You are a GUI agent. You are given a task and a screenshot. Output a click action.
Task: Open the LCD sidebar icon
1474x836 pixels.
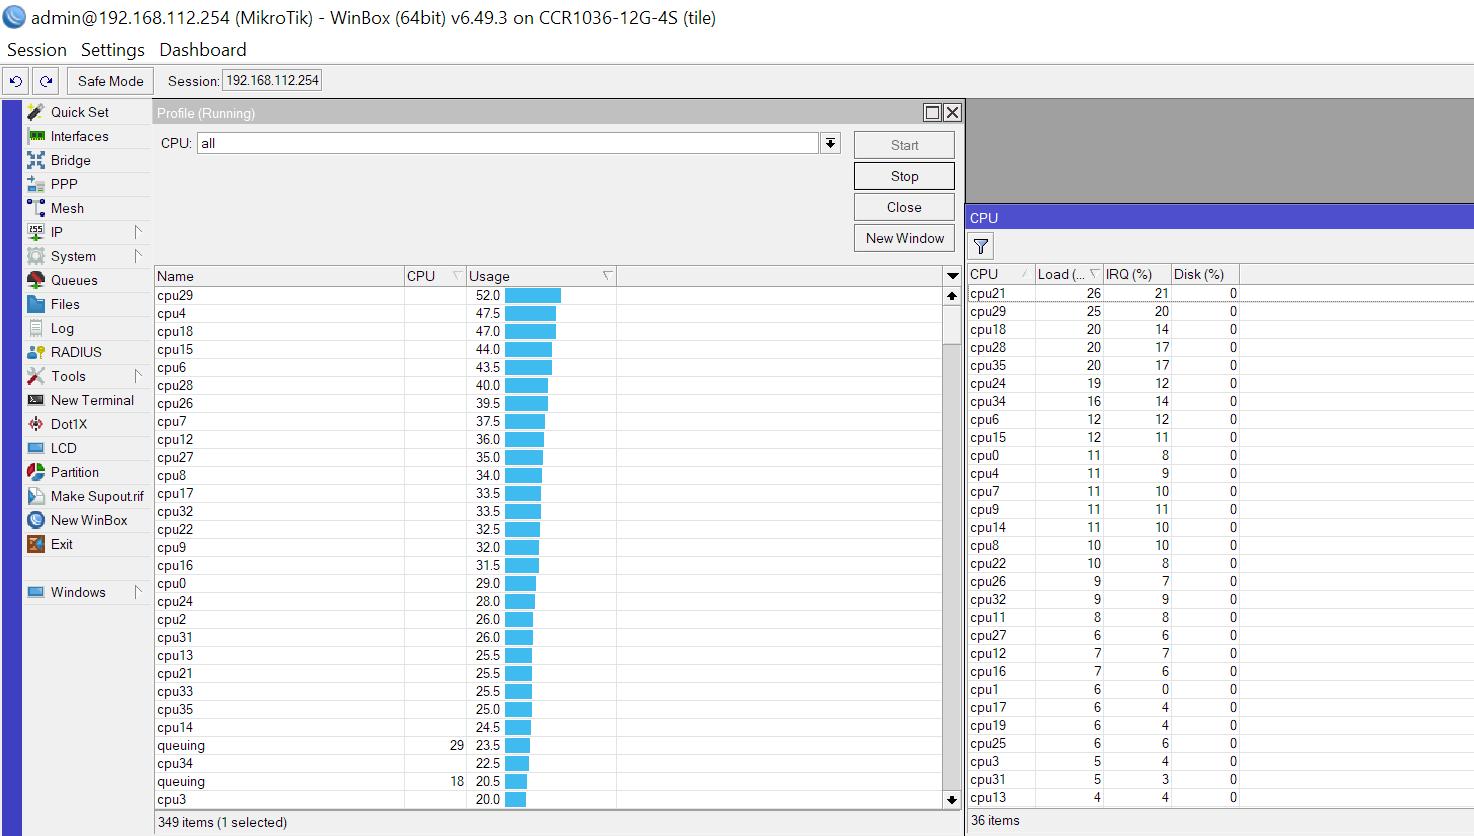pyautogui.click(x=36, y=448)
